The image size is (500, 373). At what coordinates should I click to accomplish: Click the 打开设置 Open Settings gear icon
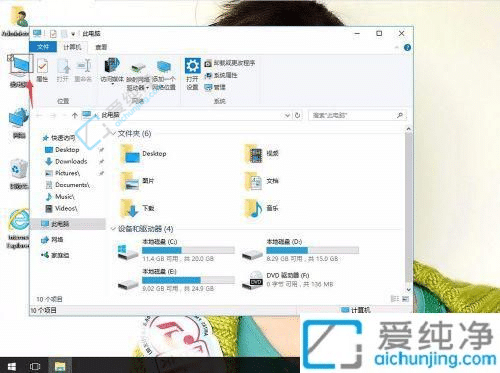click(192, 74)
